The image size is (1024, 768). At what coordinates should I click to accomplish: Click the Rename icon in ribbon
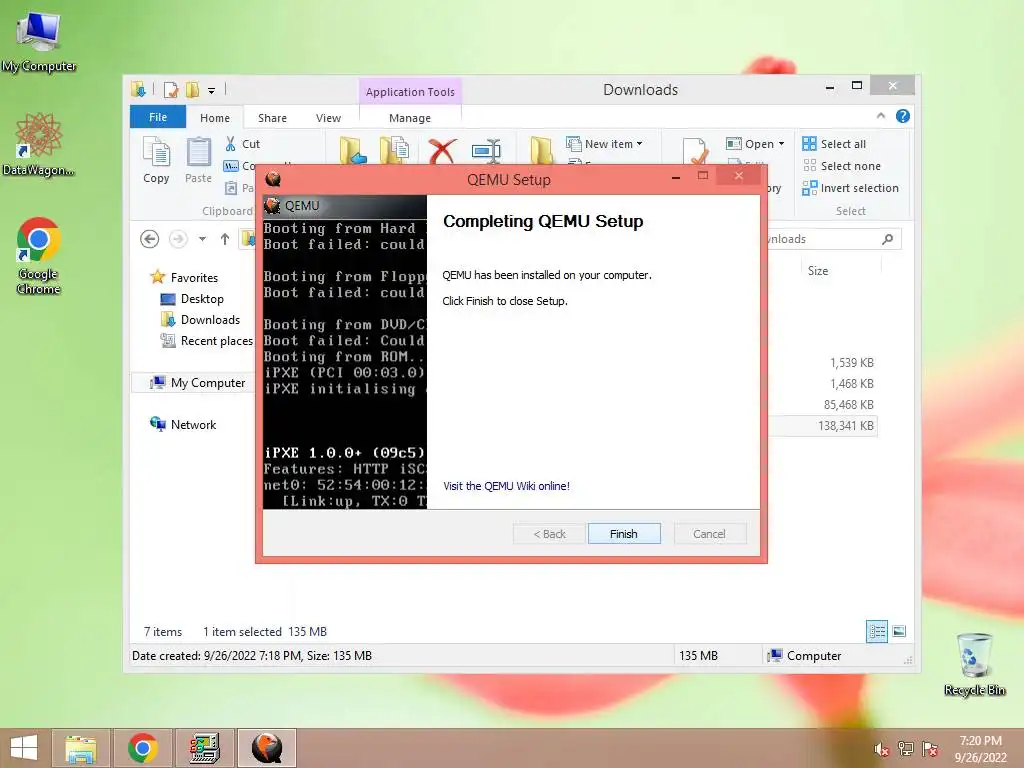point(487,150)
